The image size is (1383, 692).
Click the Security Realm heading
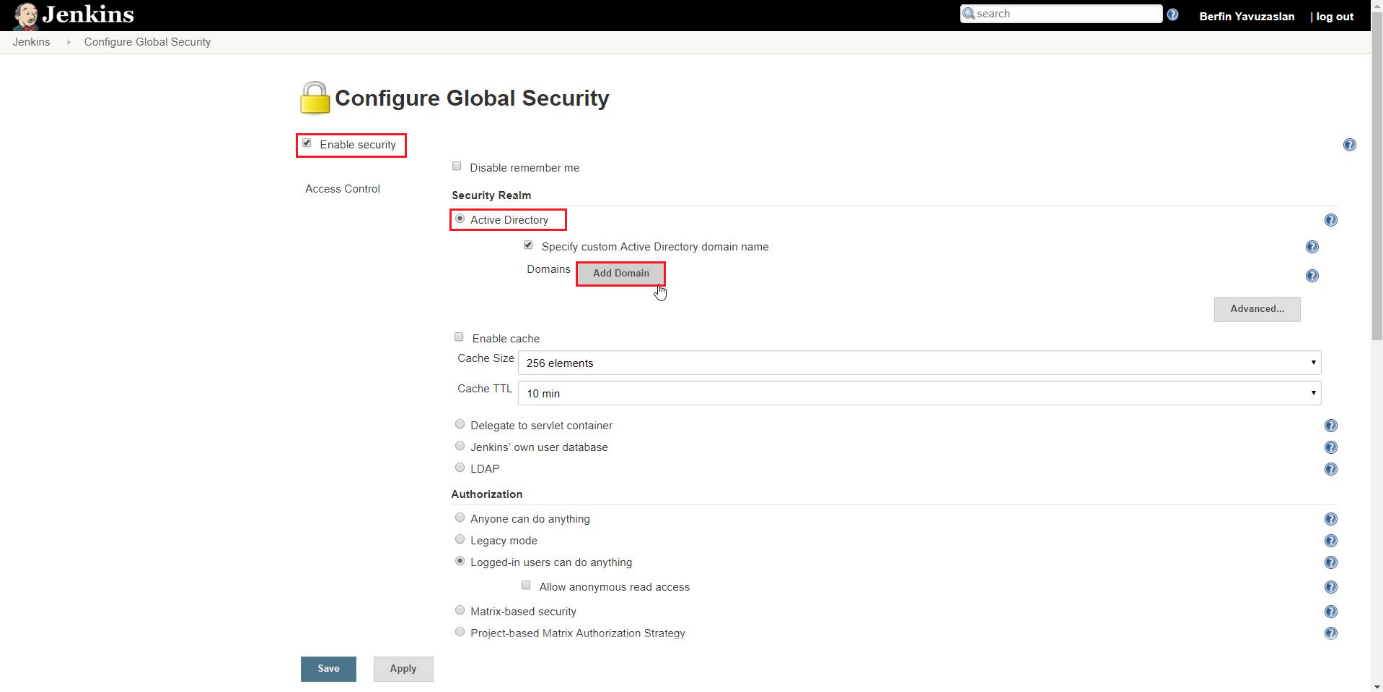(x=491, y=195)
